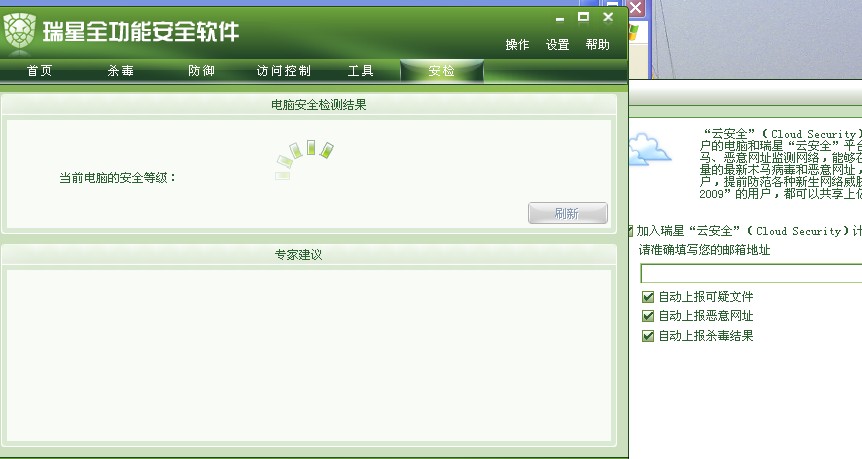The height and width of the screenshot is (459, 862).
Task: Click the security level loading indicator
Action: 304,159
